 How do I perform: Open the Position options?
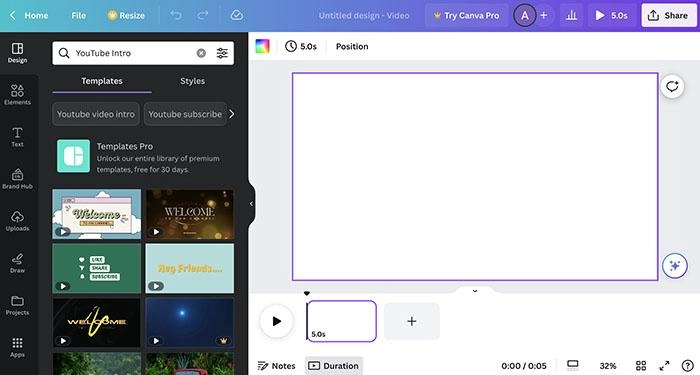(352, 46)
